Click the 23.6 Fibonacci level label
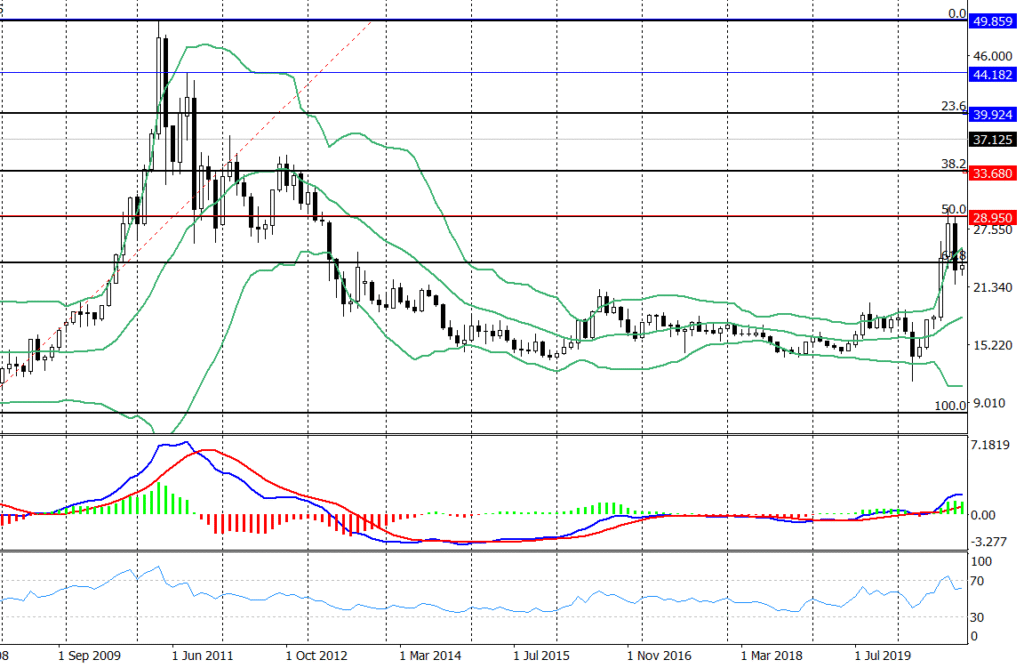Viewport: 1024px width, 668px height. coord(953,105)
